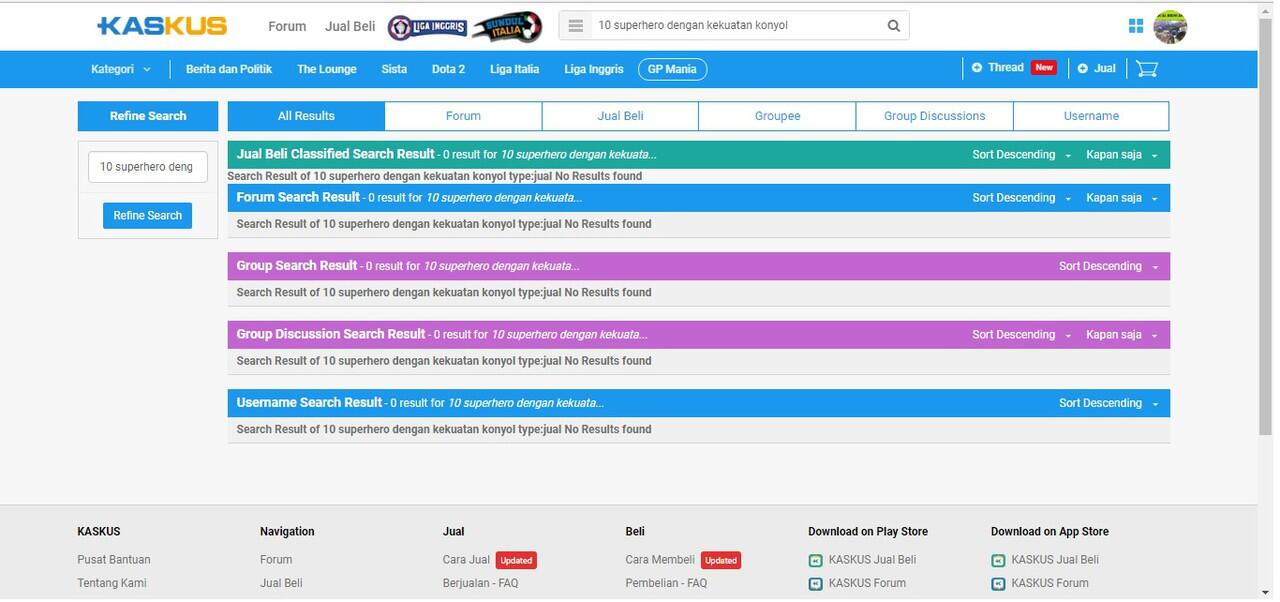
Task: Open the KASKUS home logo
Action: 162,26
